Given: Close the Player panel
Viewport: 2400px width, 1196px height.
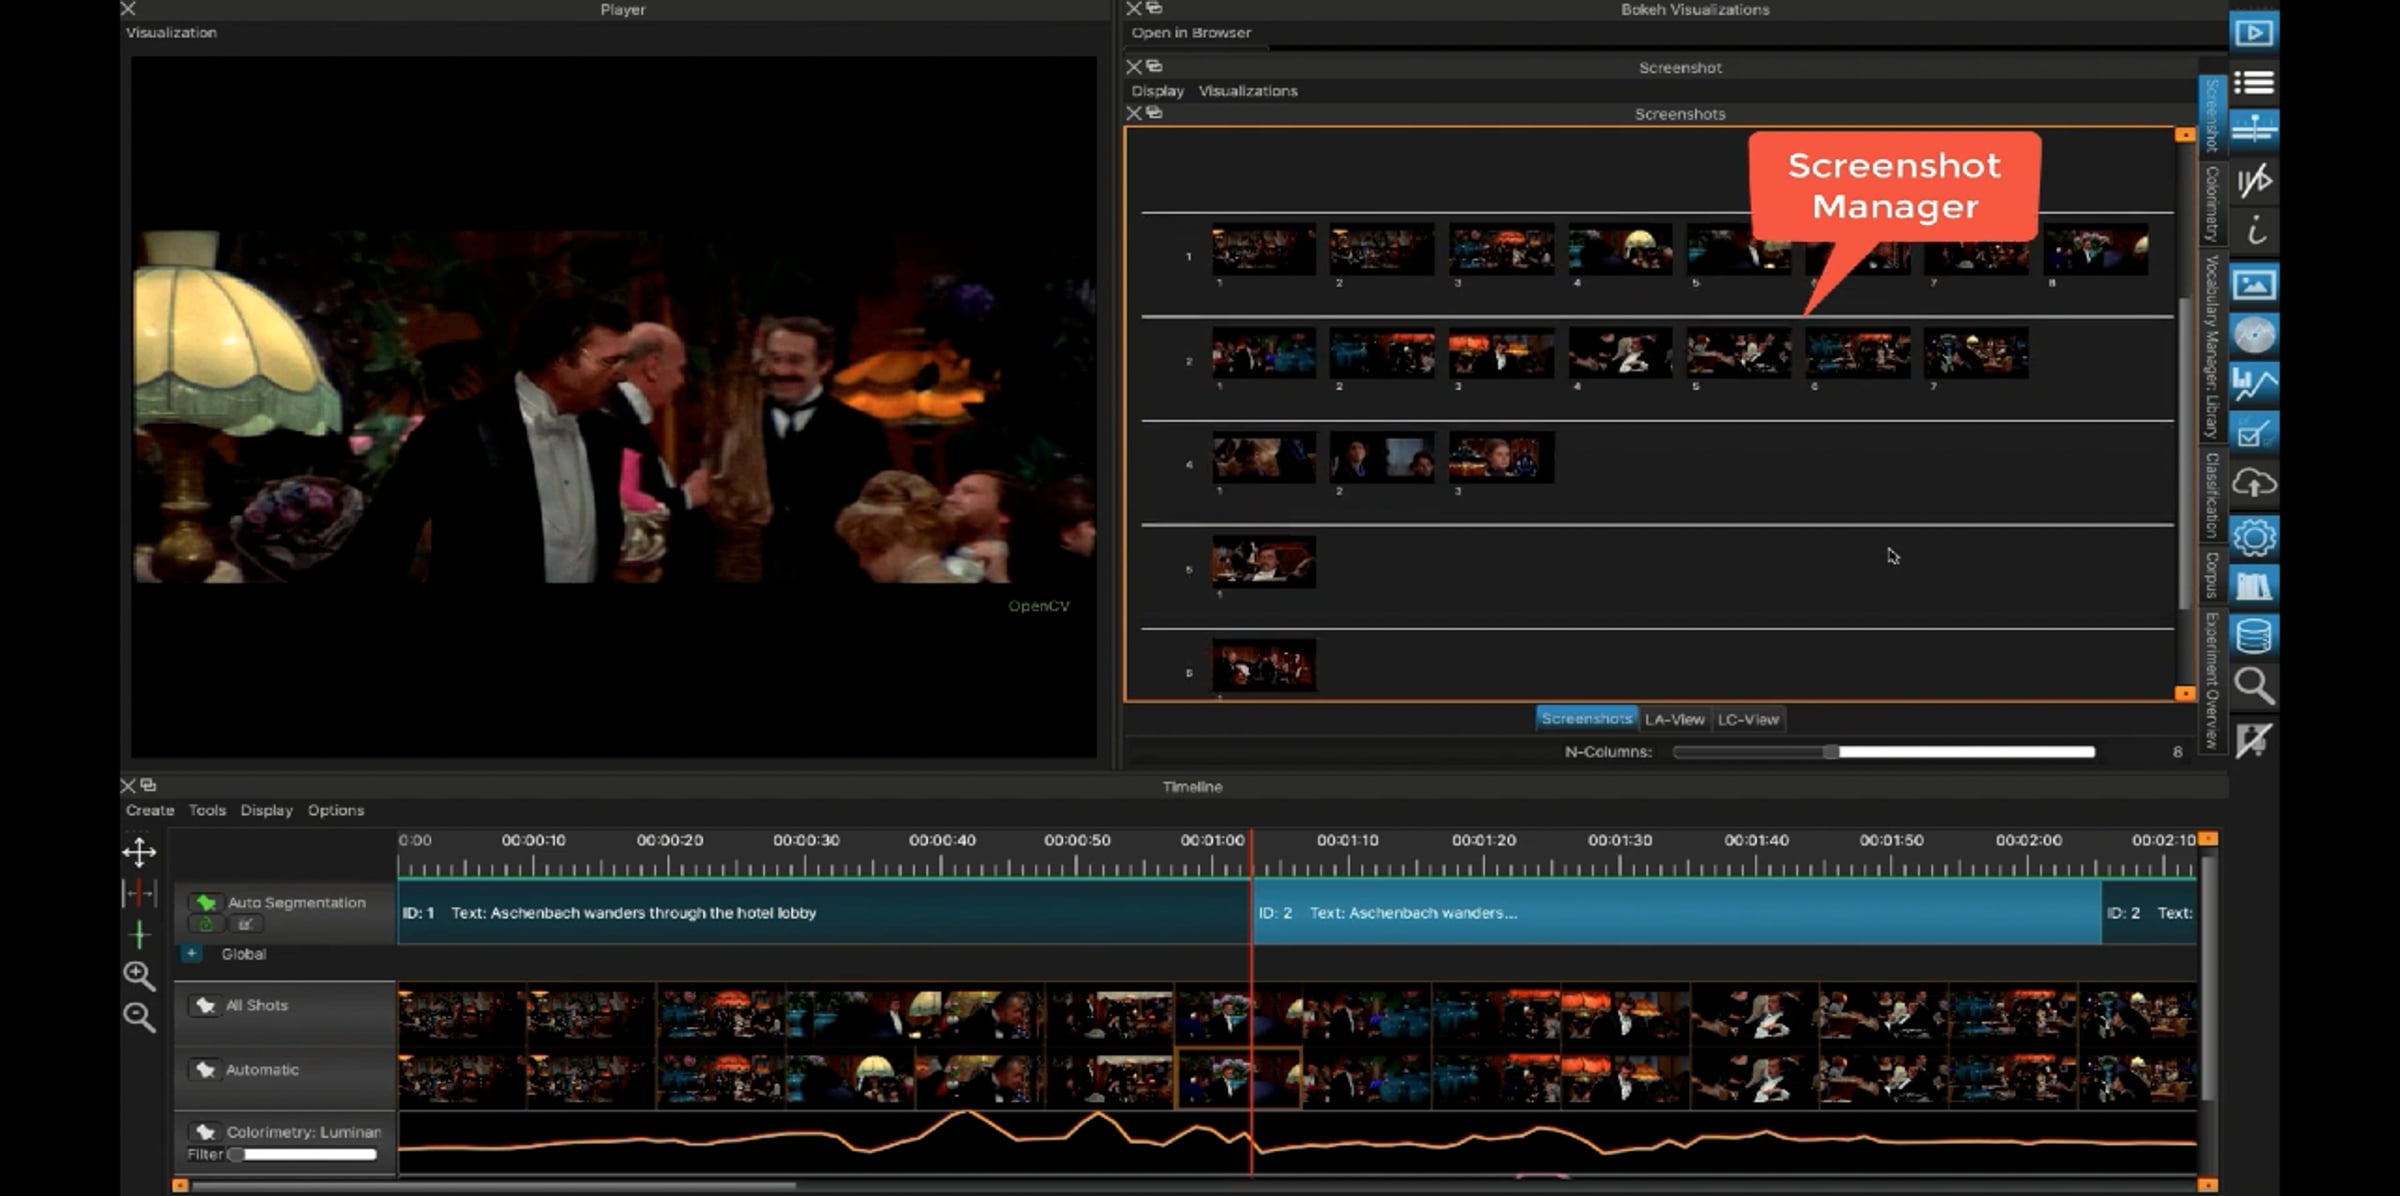Looking at the screenshot, I should pos(128,8).
